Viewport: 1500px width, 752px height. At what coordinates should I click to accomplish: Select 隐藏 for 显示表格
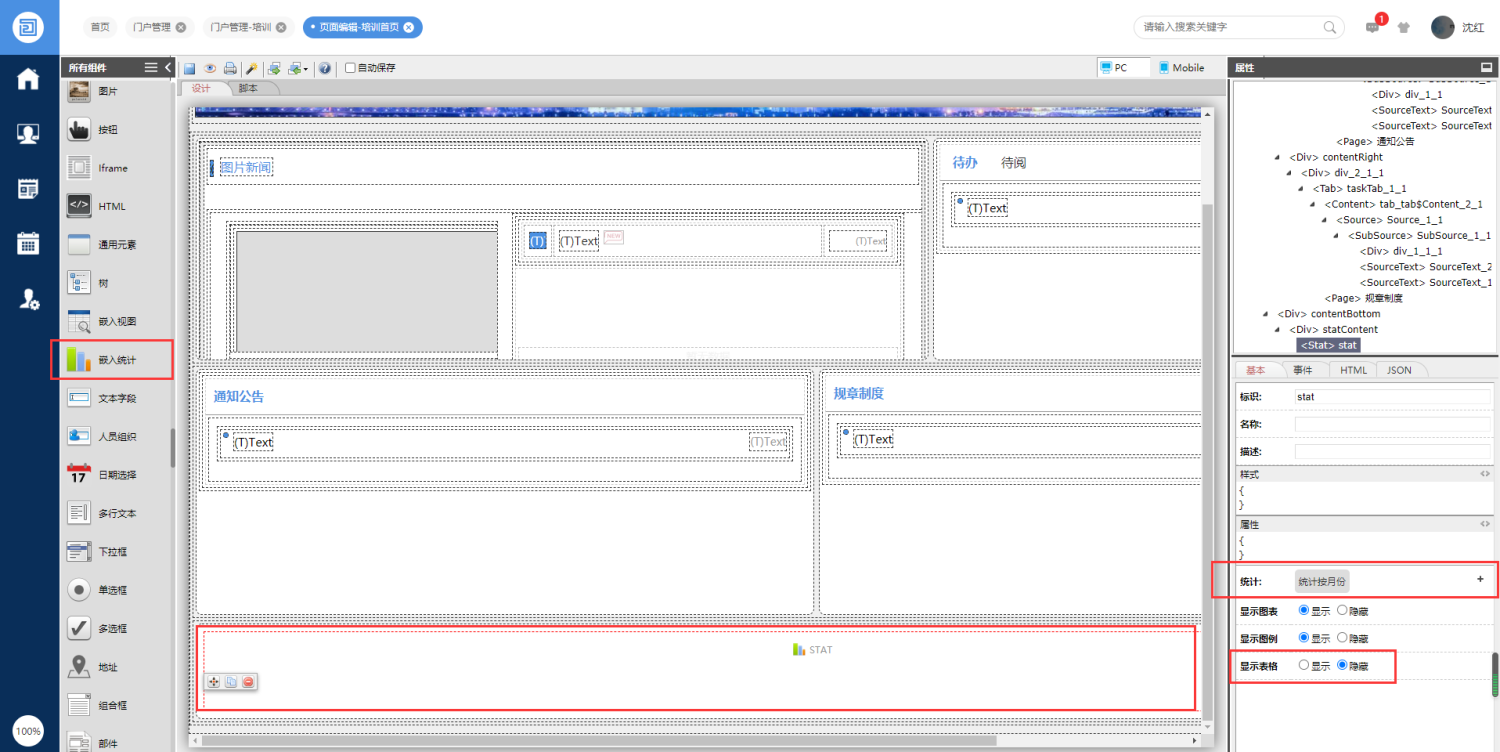click(1342, 664)
